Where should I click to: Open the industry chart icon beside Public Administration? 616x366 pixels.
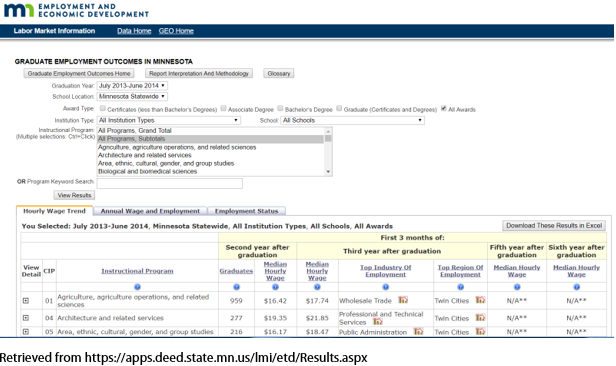418,331
